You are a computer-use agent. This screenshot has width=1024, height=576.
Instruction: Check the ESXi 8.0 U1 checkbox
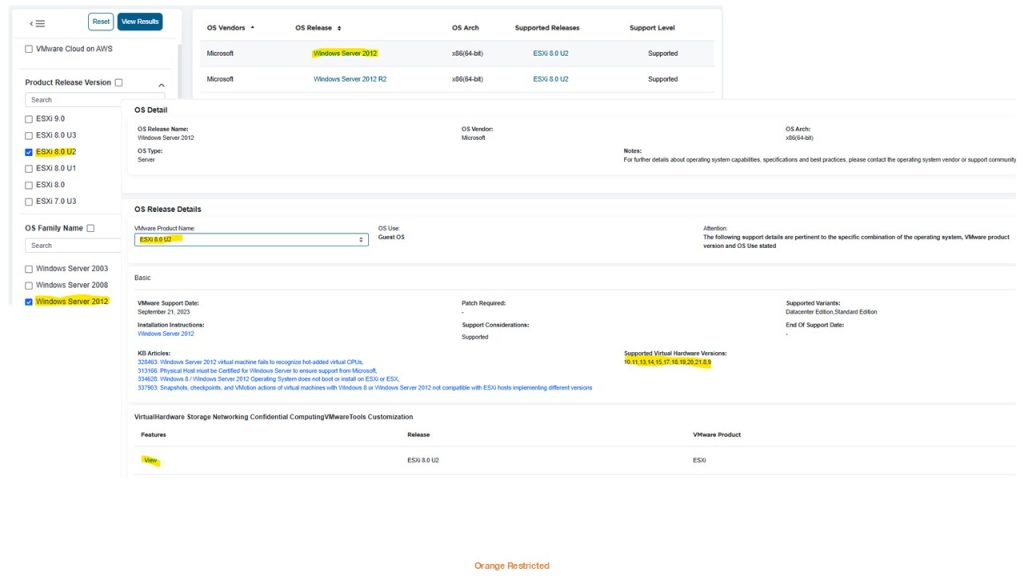point(29,168)
